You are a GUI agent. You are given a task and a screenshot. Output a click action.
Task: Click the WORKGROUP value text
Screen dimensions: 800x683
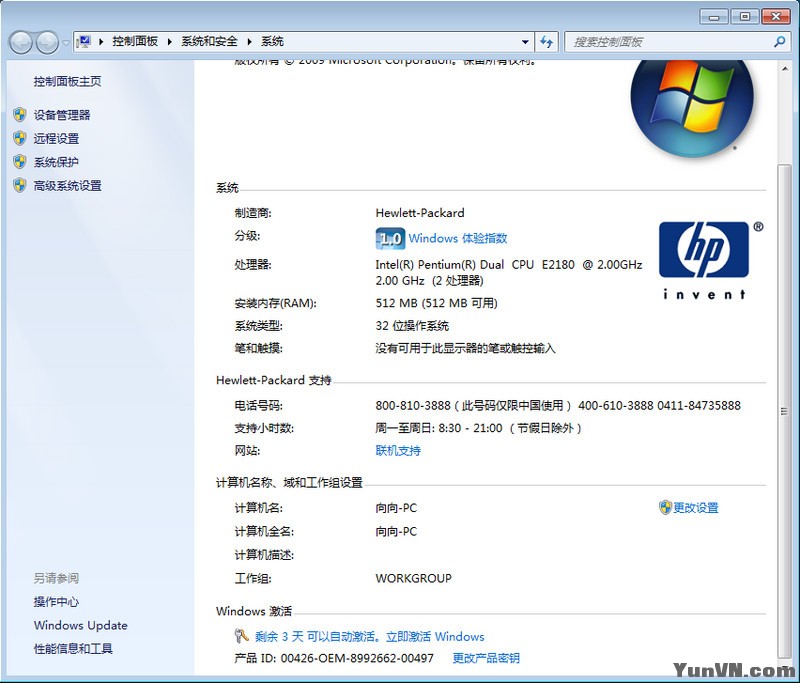pyautogui.click(x=414, y=578)
